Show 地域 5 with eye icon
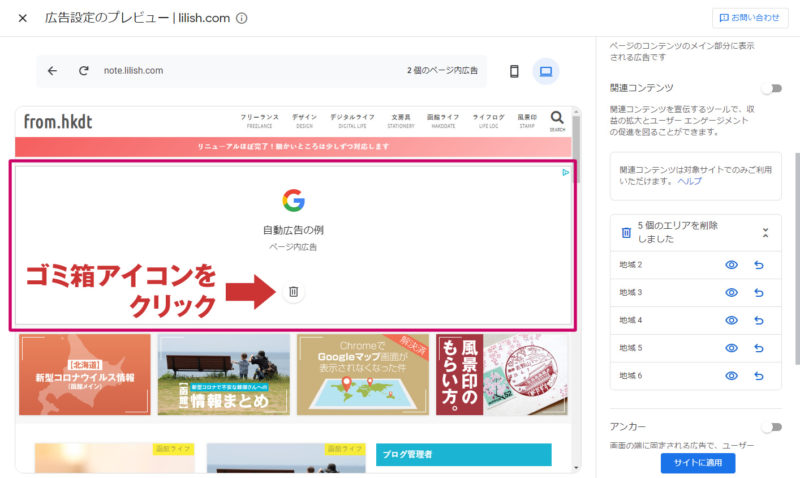 (x=732, y=348)
